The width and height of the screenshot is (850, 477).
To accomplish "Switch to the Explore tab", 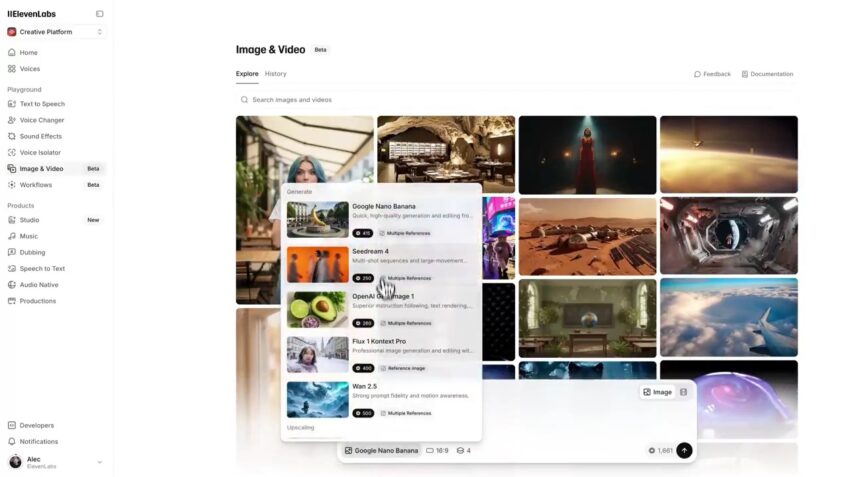I will (247, 74).
